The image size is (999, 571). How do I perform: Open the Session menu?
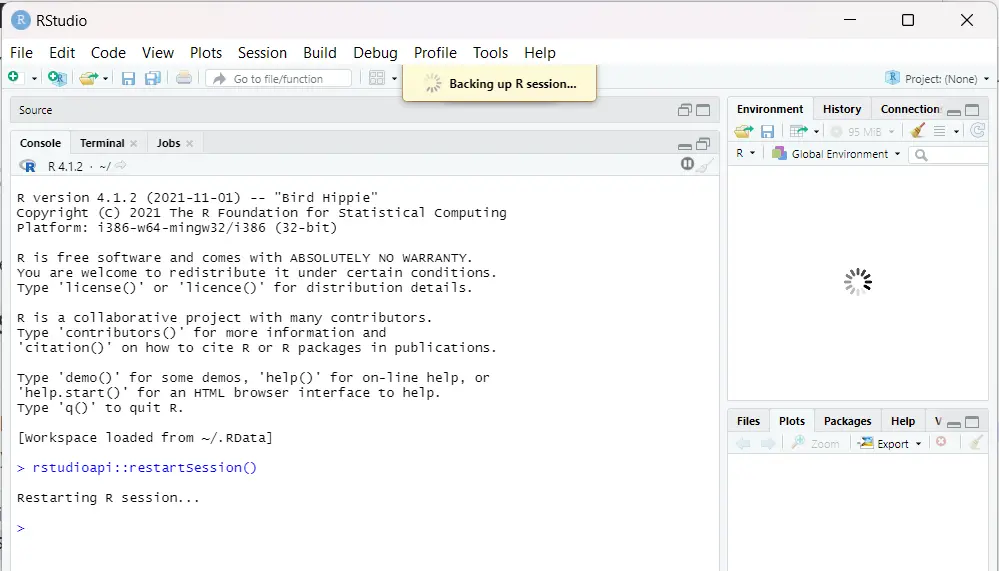click(x=262, y=53)
